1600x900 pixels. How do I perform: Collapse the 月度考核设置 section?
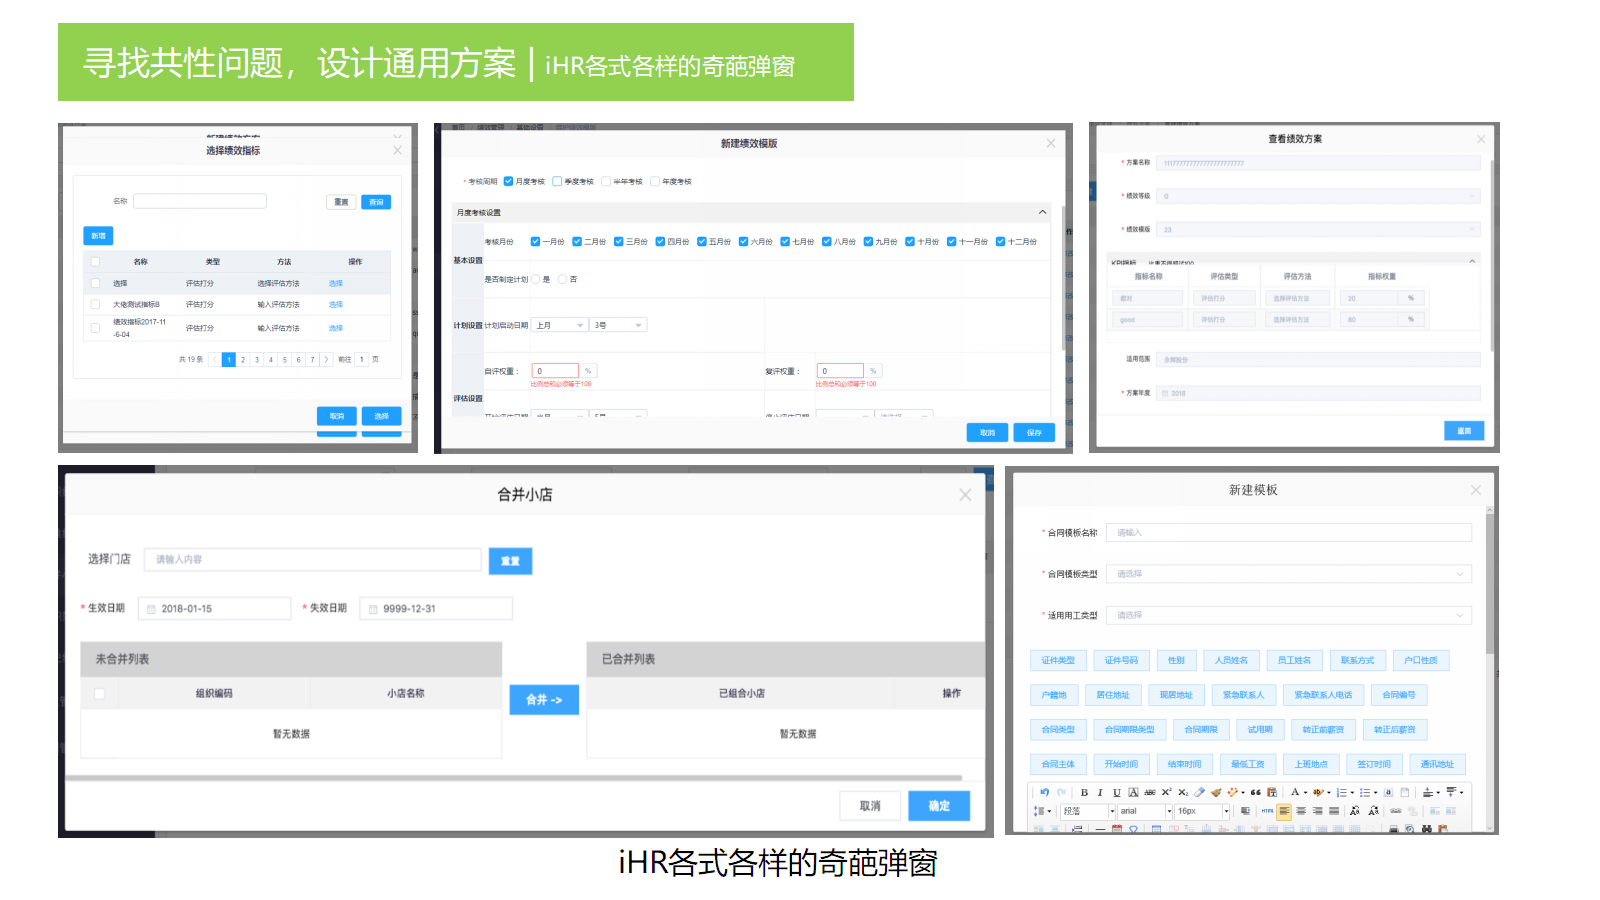(1042, 212)
